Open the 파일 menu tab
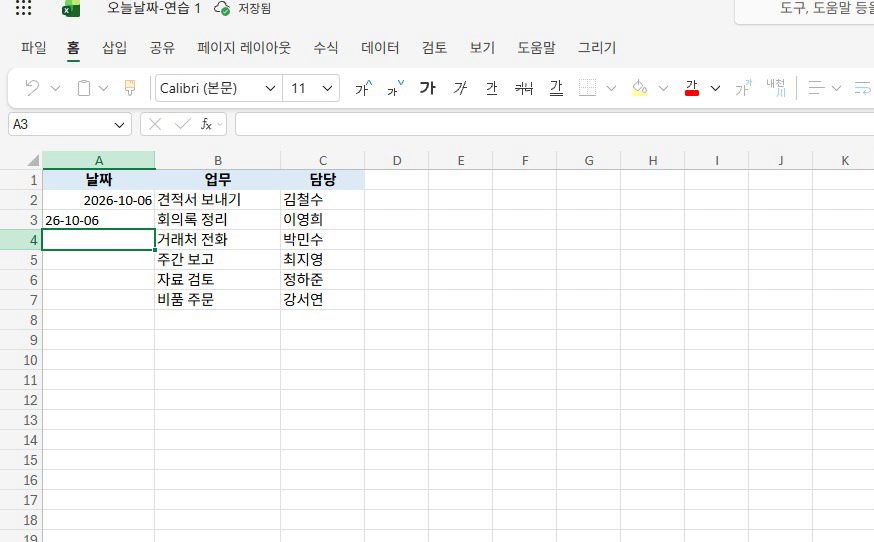The height and width of the screenshot is (542, 874). [x=33, y=47]
